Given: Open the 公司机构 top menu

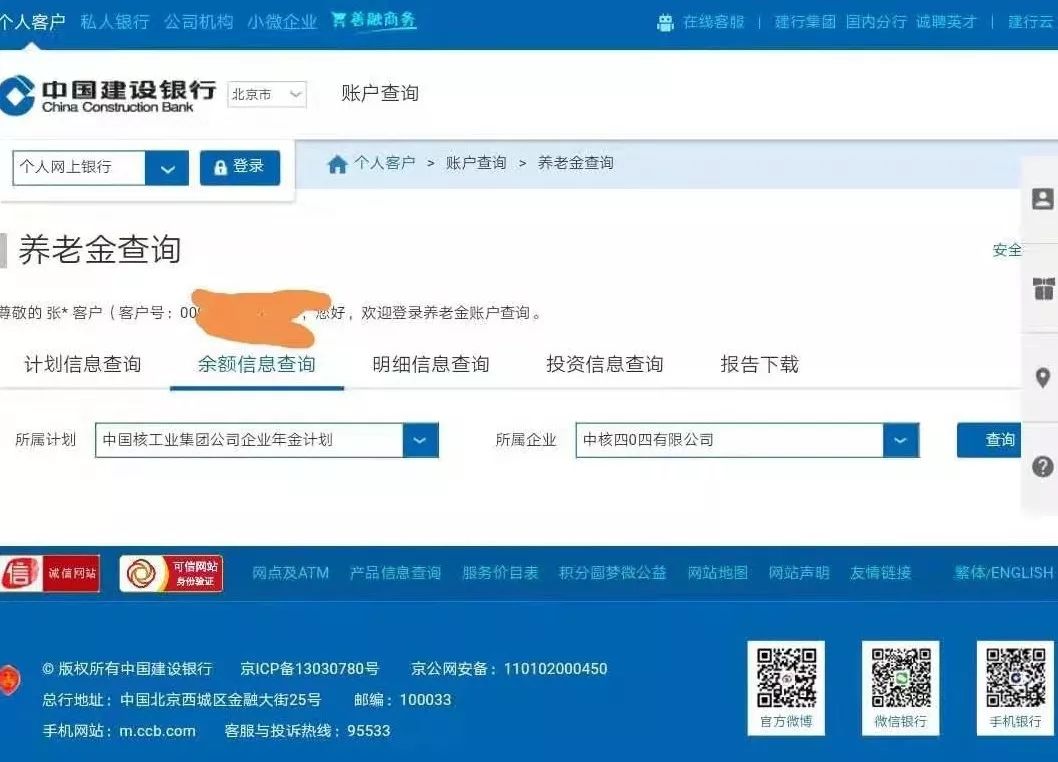Looking at the screenshot, I should point(198,22).
